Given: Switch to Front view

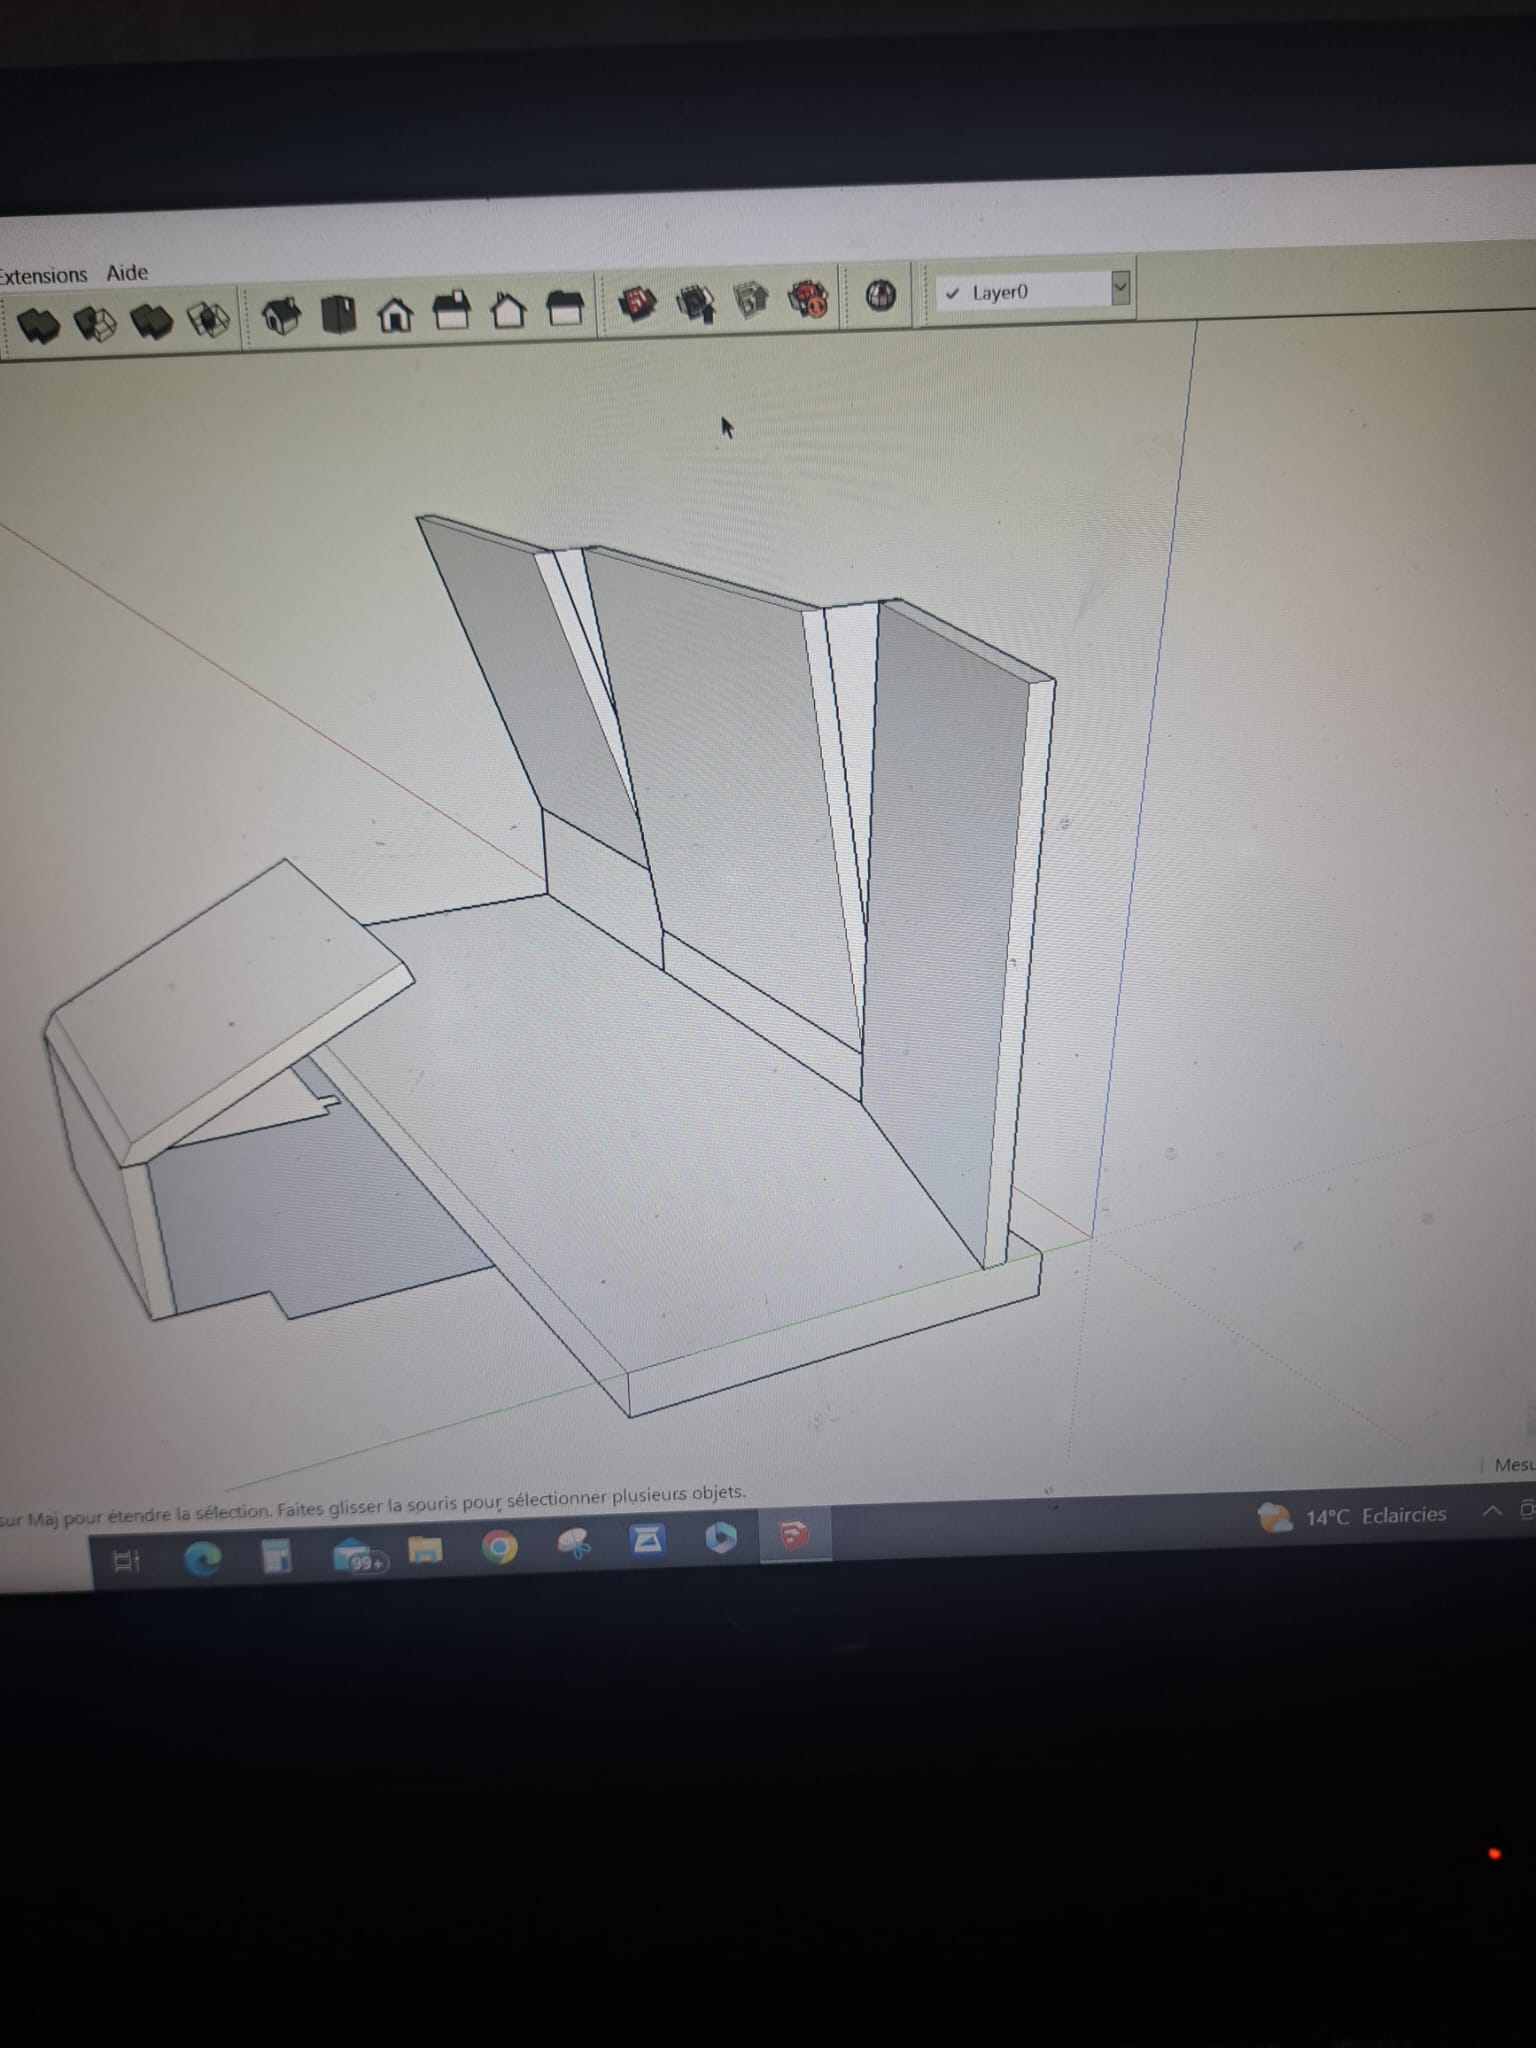Looking at the screenshot, I should click(x=396, y=314).
